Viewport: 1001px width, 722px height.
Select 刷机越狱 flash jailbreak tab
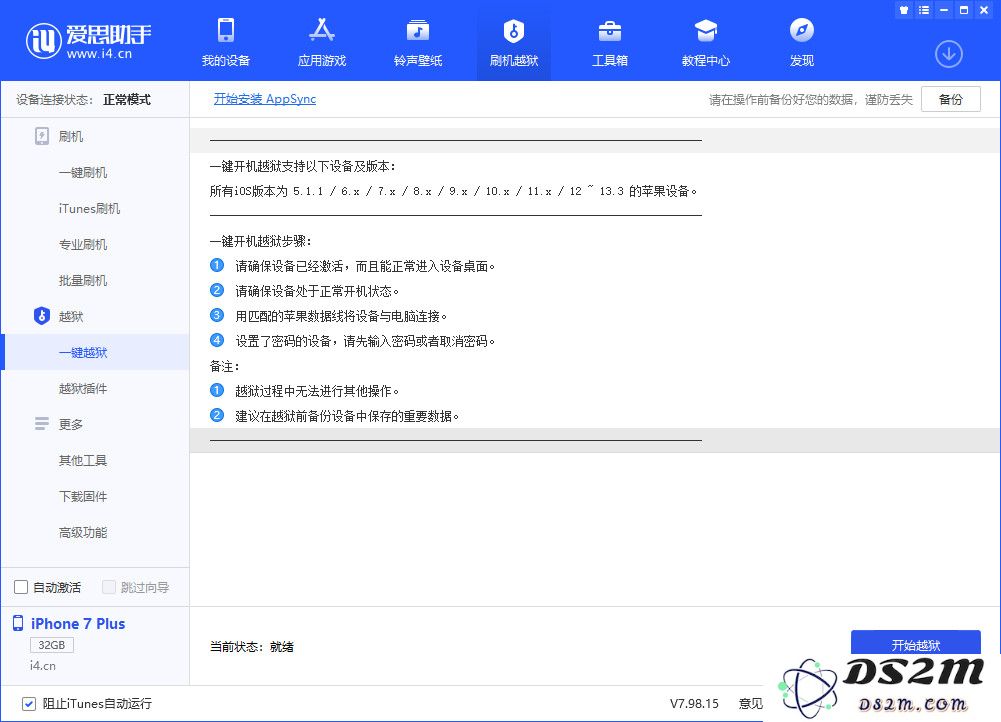tap(514, 42)
